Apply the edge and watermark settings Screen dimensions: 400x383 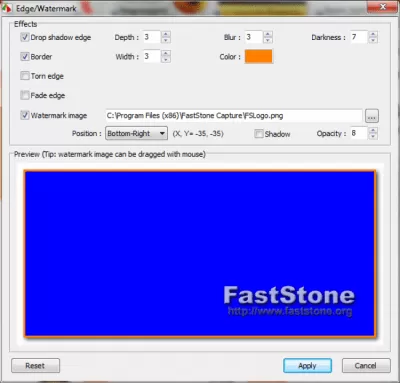[307, 366]
